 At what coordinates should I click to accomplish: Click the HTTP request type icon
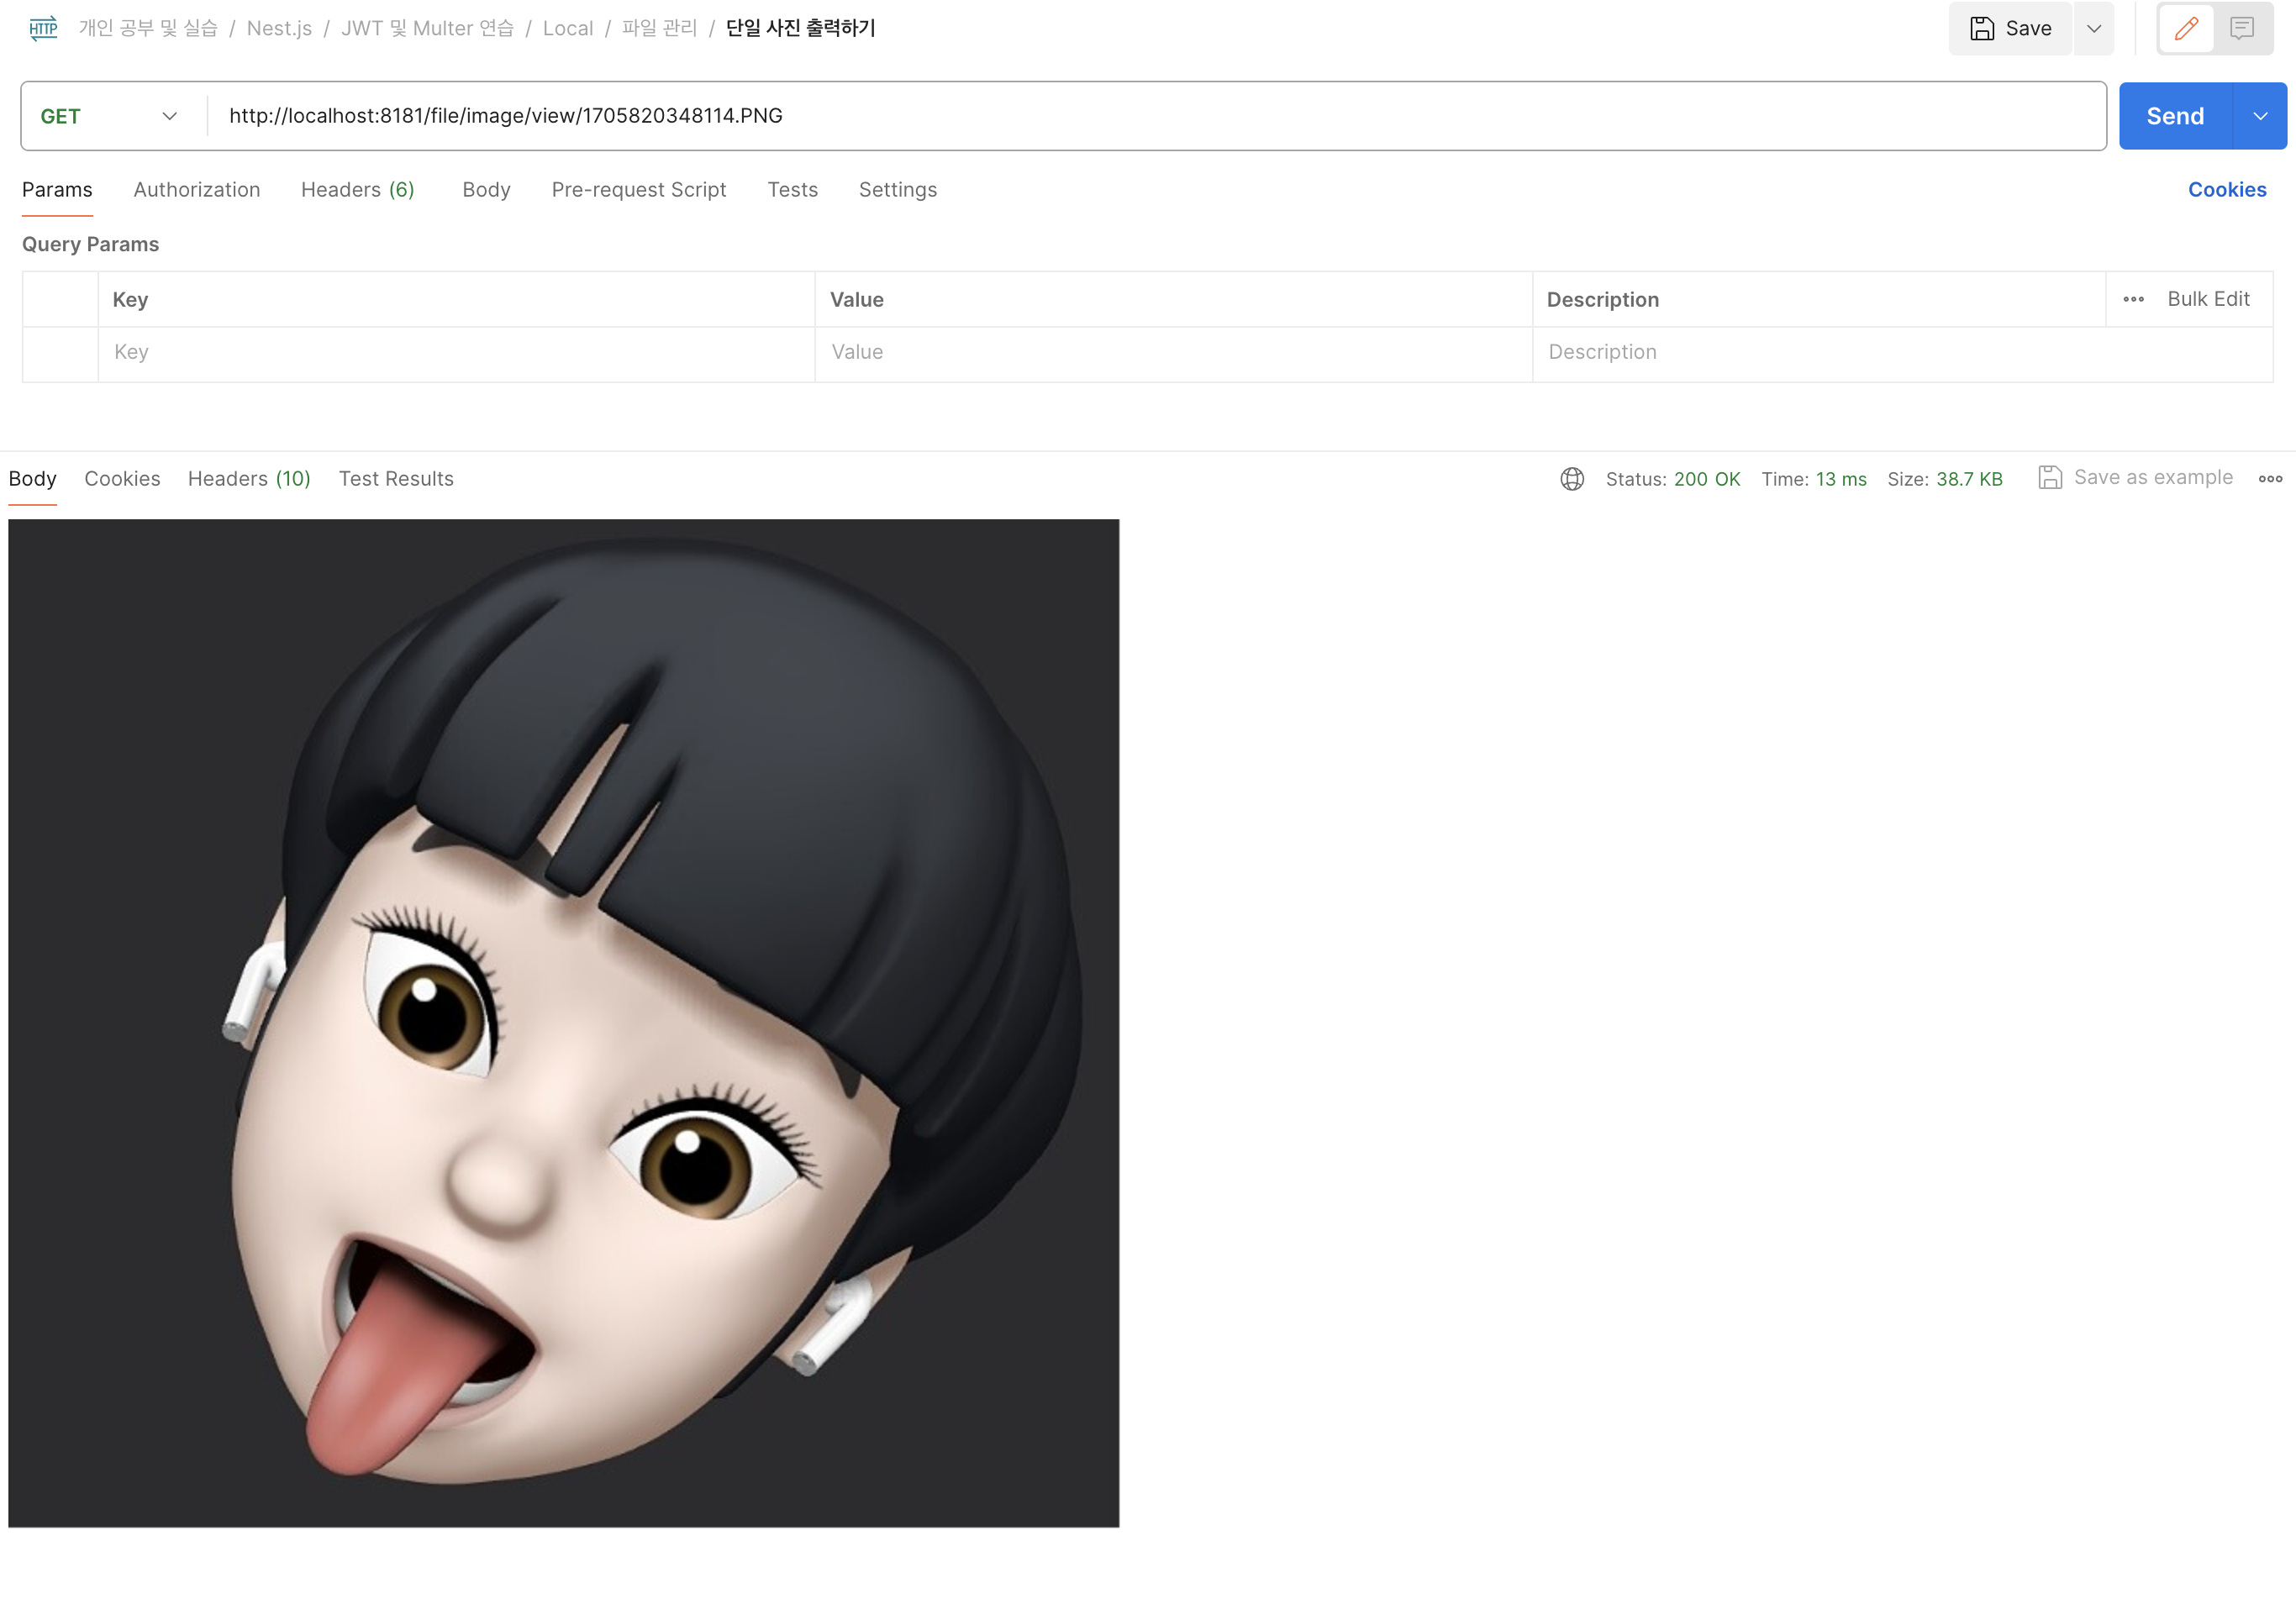pos(43,28)
